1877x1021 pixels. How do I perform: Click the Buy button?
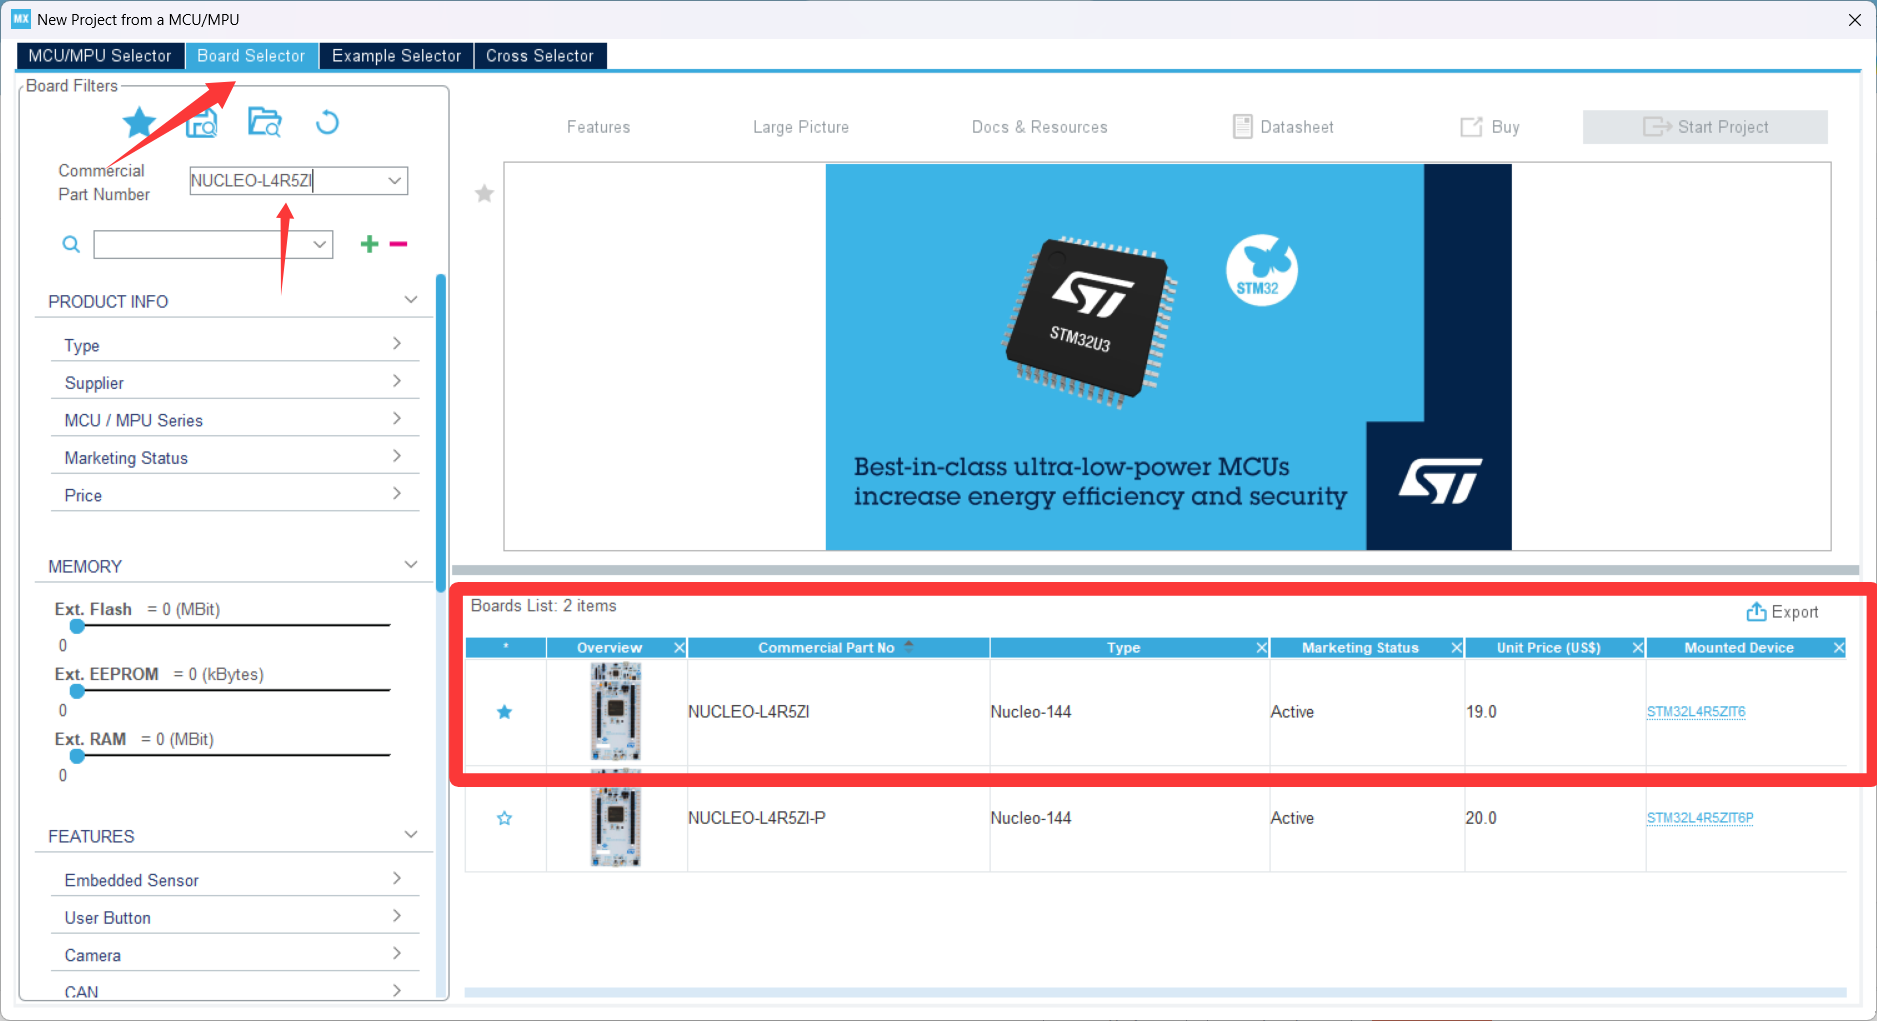point(1490,127)
